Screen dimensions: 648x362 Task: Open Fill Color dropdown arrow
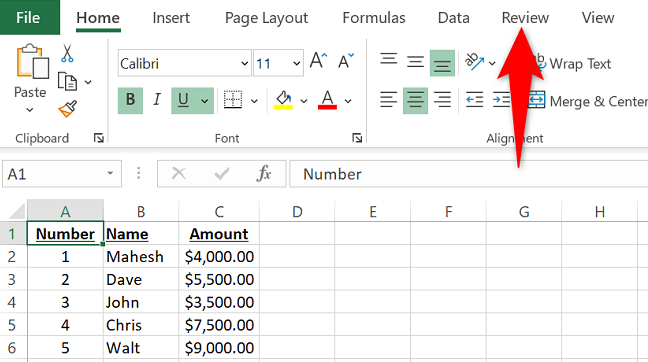coord(304,101)
